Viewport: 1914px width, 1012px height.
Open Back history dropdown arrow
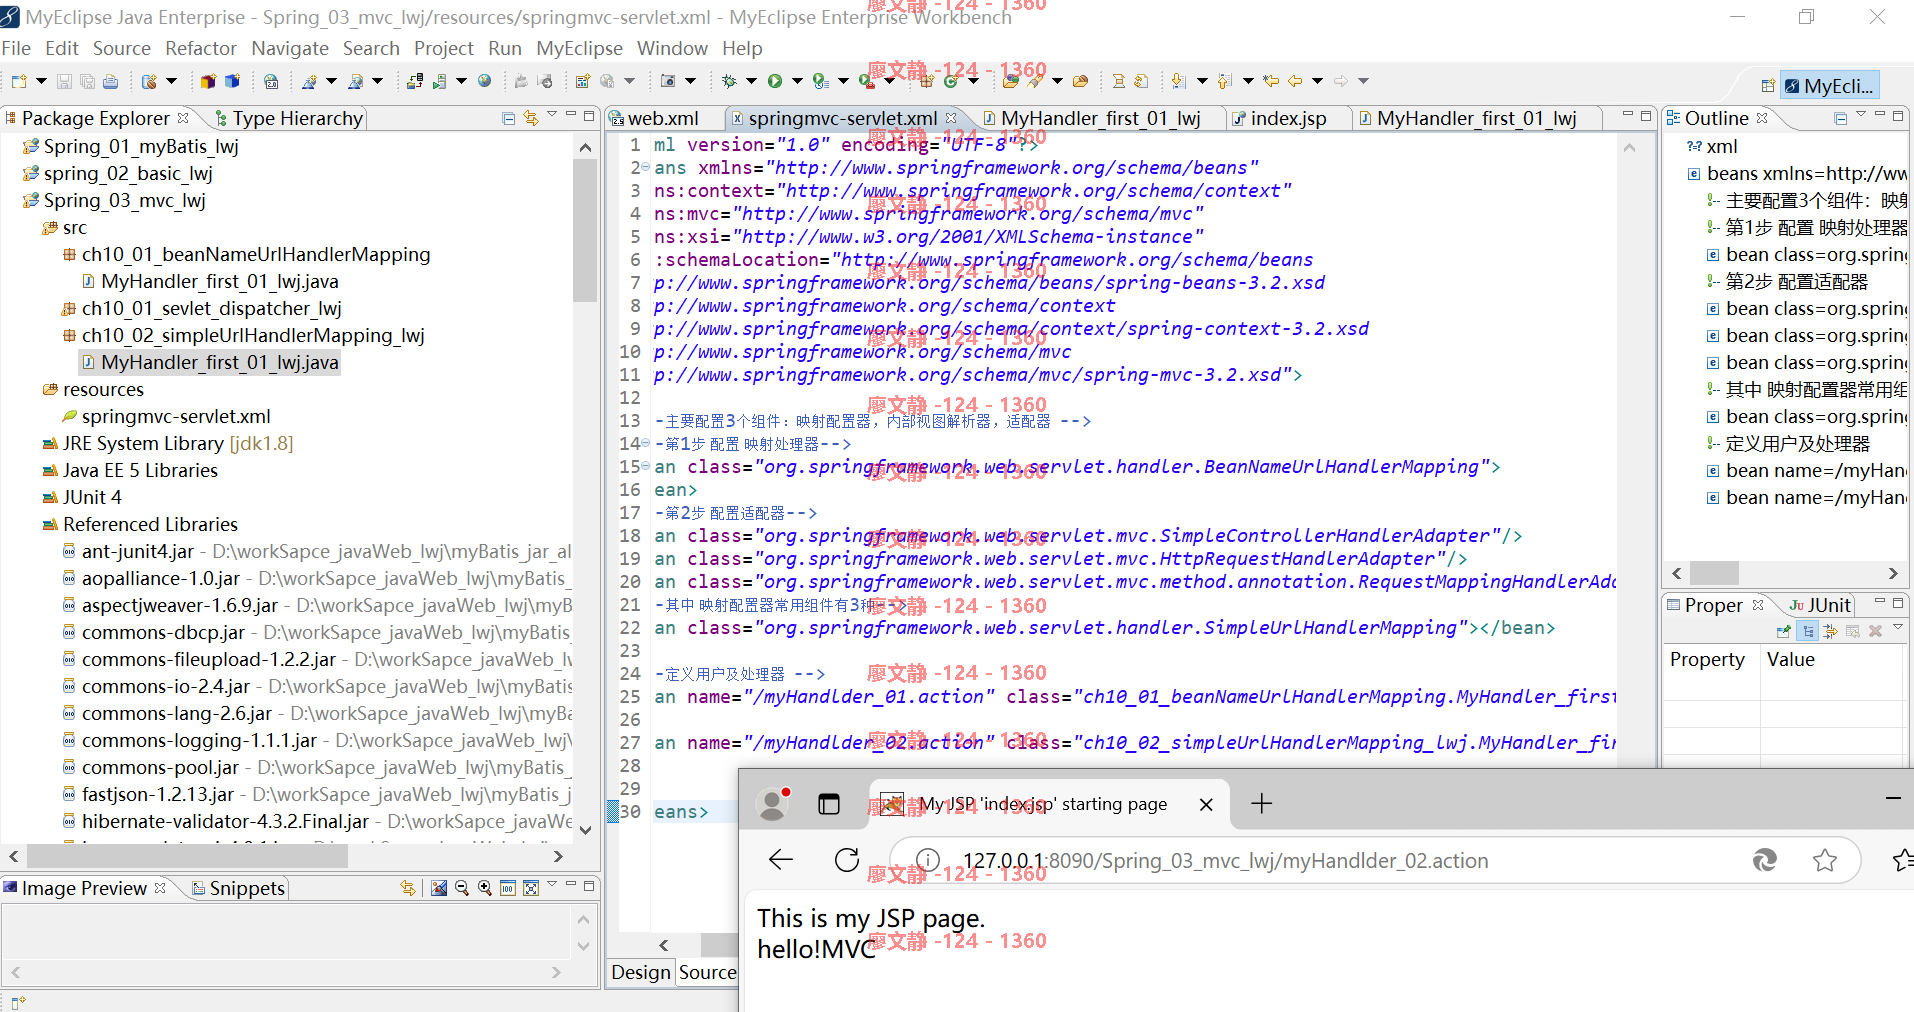click(x=1317, y=81)
